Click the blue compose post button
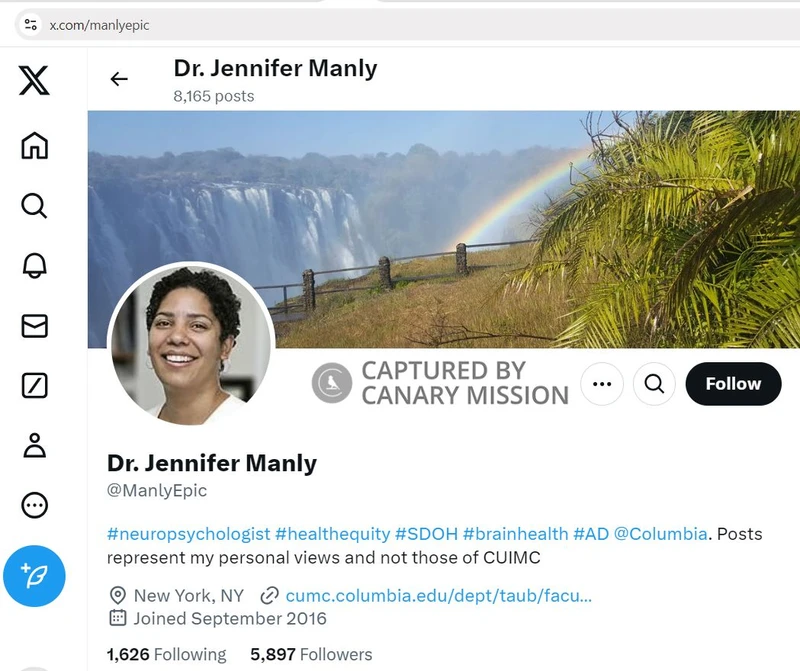800x671 pixels. [x=34, y=576]
